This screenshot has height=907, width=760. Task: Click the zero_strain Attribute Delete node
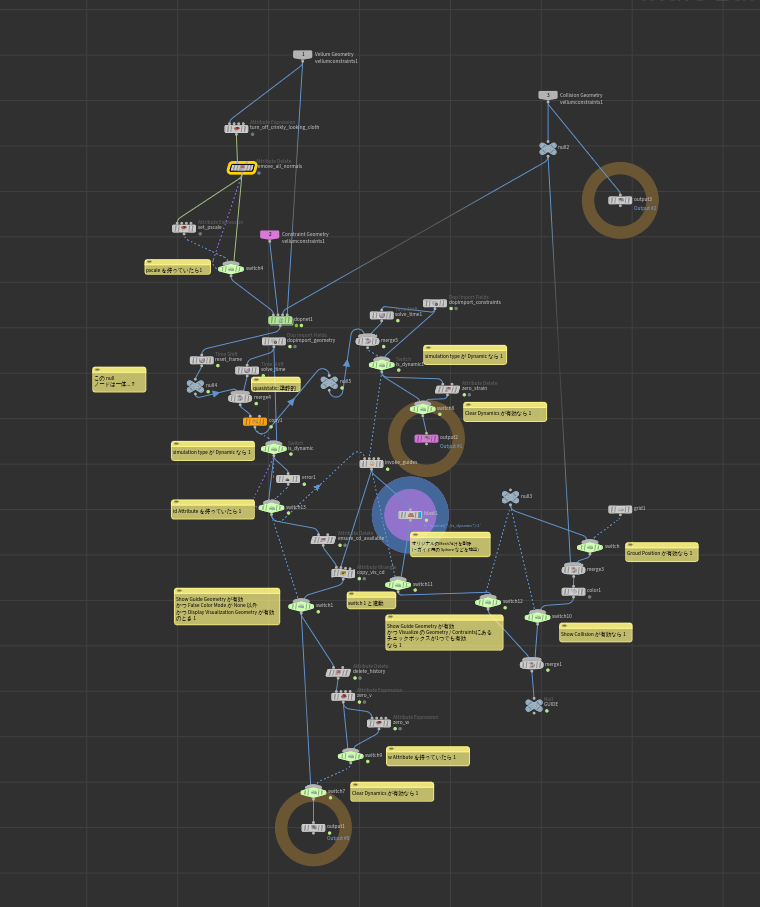tap(448, 389)
